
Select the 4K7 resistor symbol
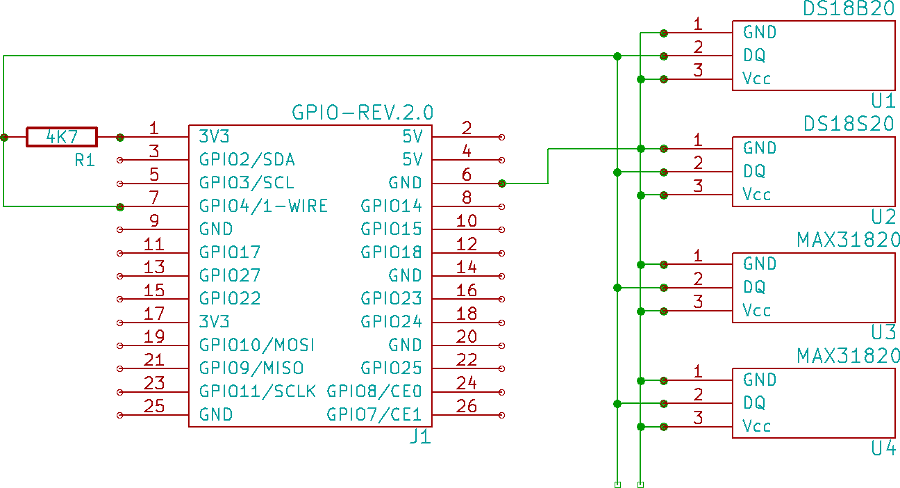(62, 137)
